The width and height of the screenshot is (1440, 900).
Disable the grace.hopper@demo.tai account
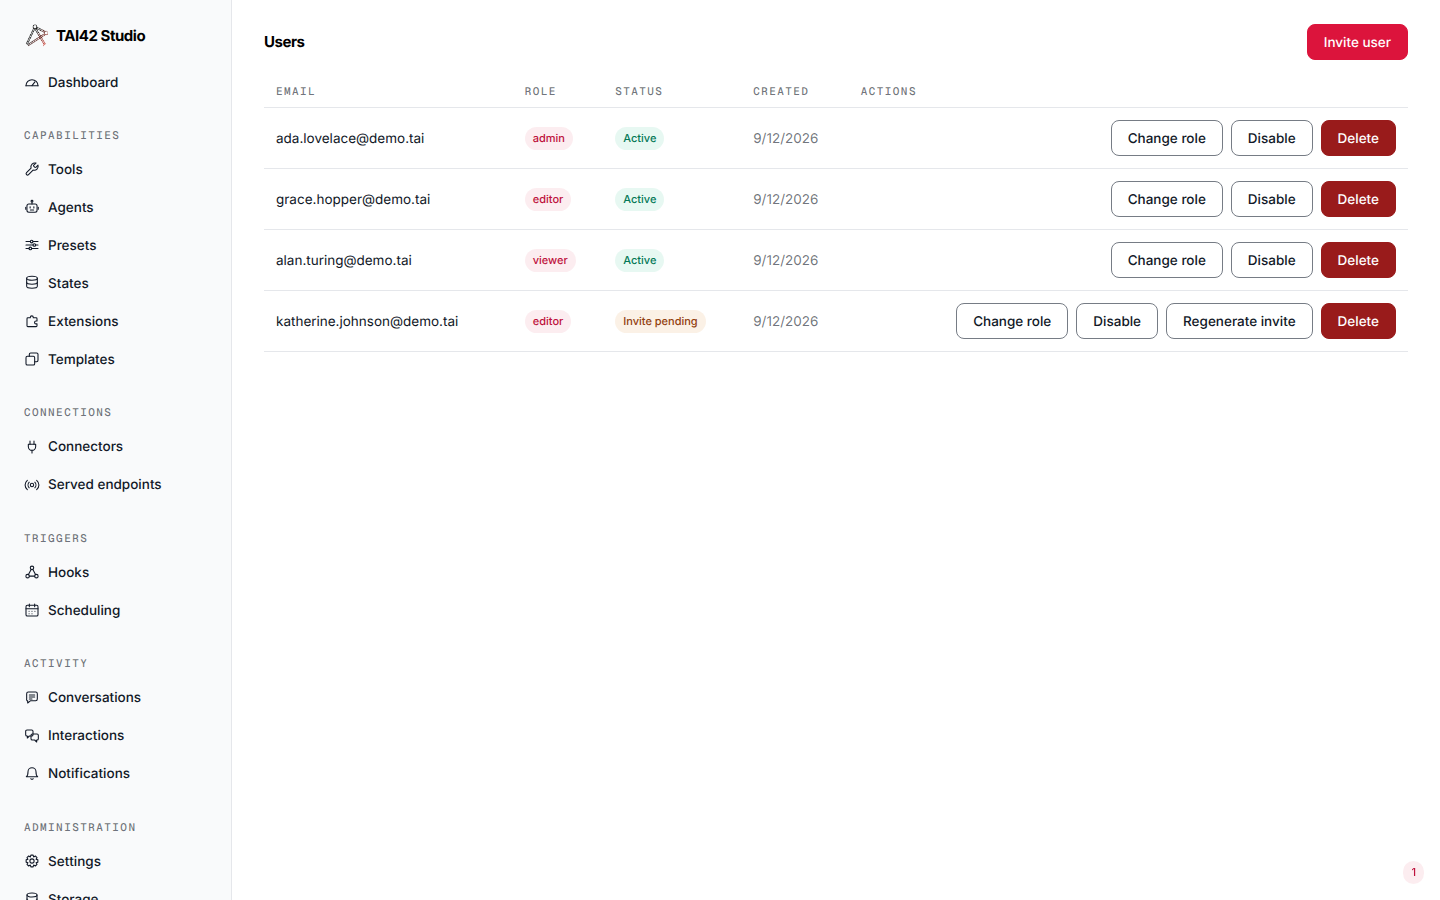pyautogui.click(x=1271, y=199)
